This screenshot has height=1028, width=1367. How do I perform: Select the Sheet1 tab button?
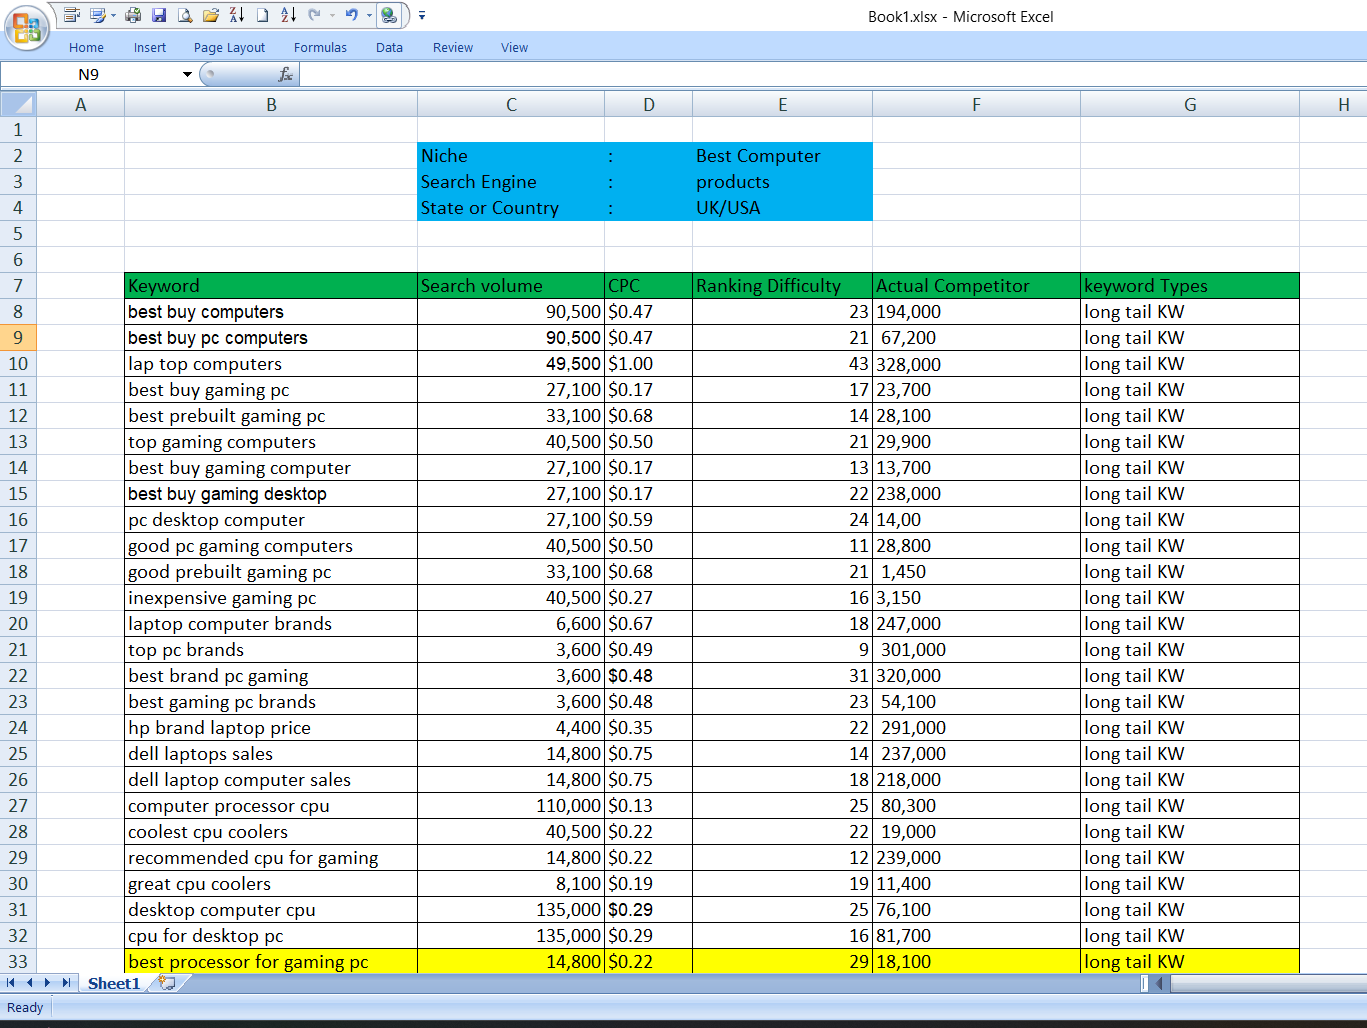click(x=112, y=983)
